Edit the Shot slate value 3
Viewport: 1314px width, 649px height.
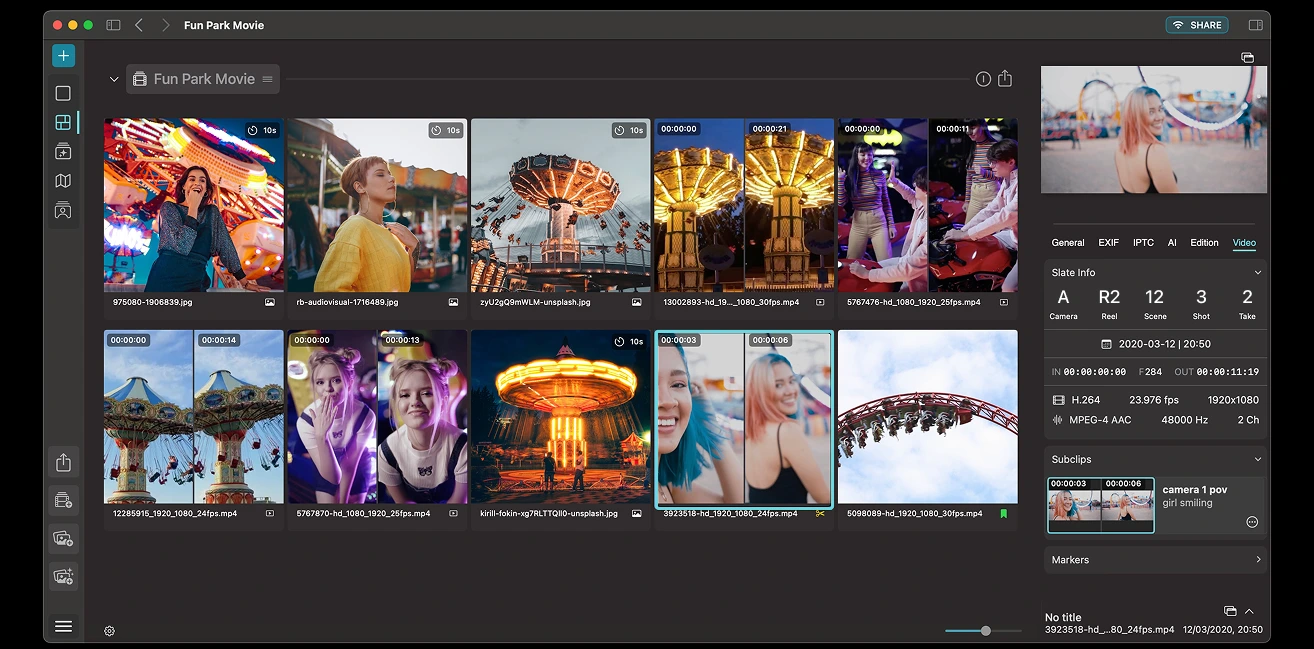pyautogui.click(x=1201, y=297)
